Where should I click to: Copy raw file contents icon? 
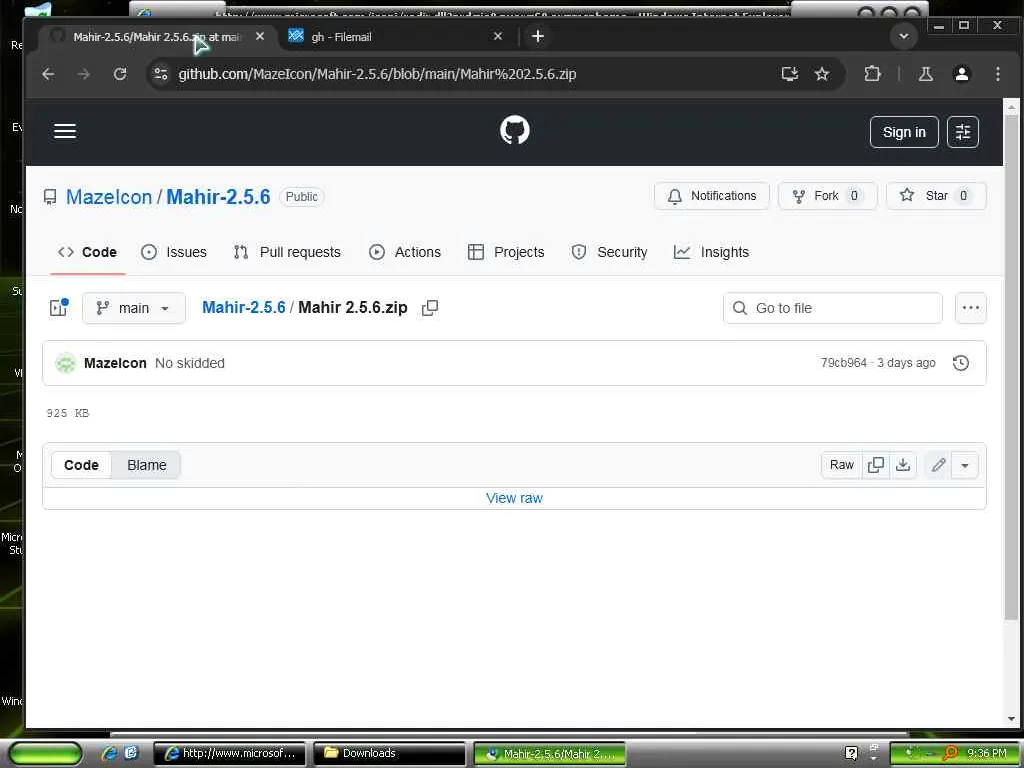click(876, 465)
